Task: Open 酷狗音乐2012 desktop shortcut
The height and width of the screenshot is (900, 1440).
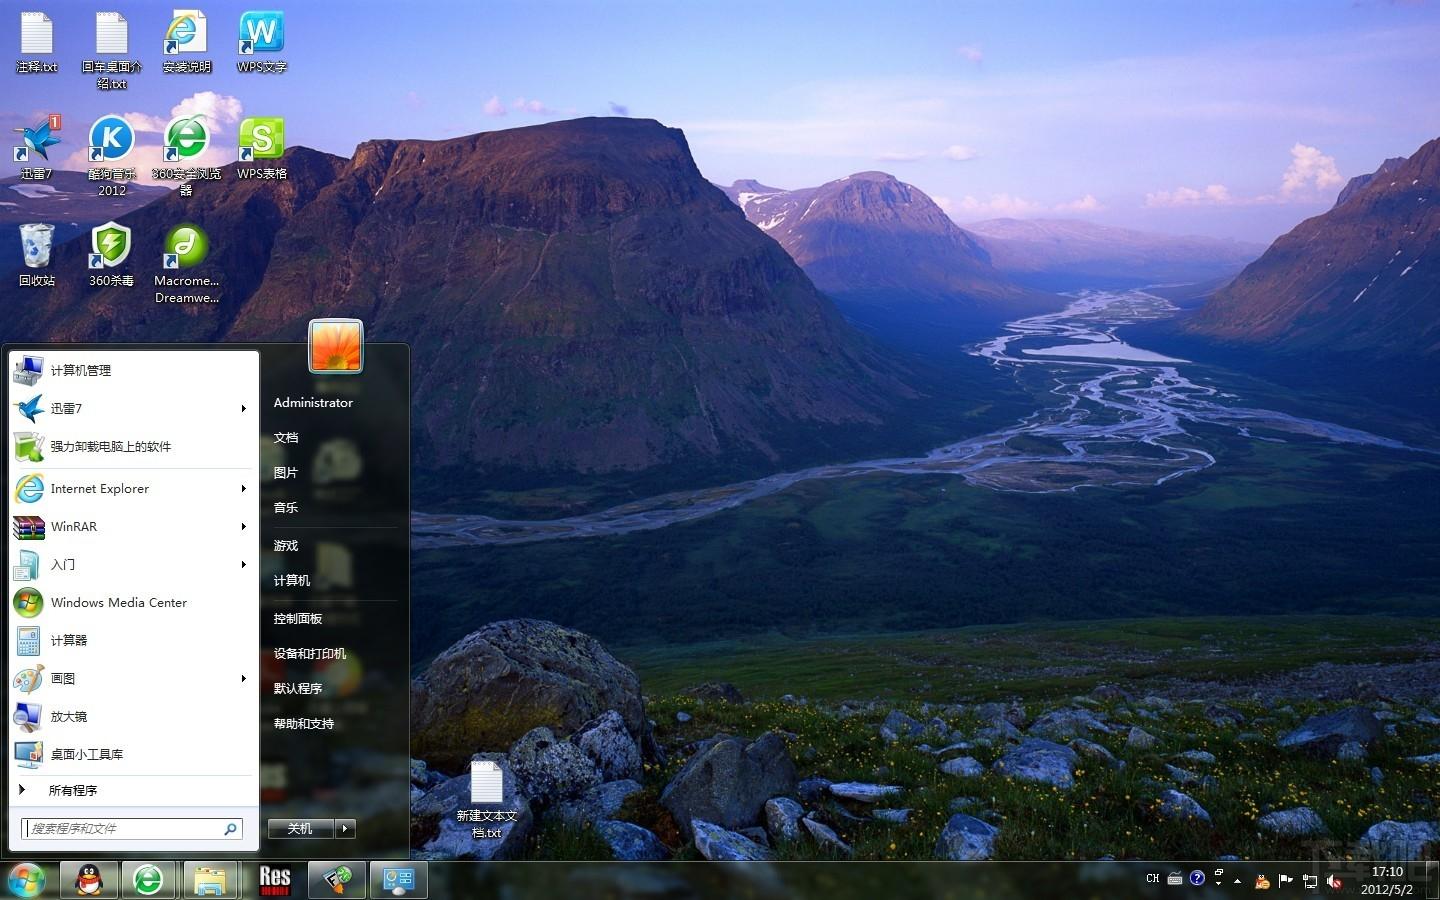Action: (x=112, y=156)
